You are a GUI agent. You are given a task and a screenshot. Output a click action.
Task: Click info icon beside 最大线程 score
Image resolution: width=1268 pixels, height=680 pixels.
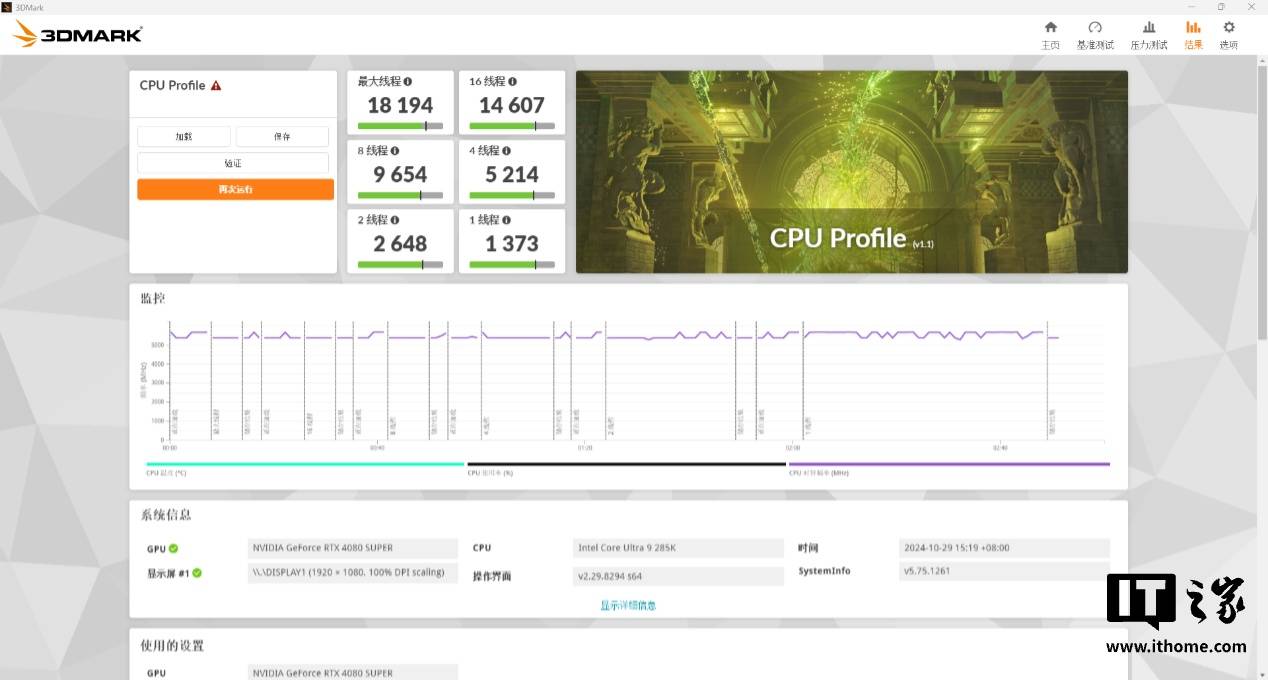408,81
